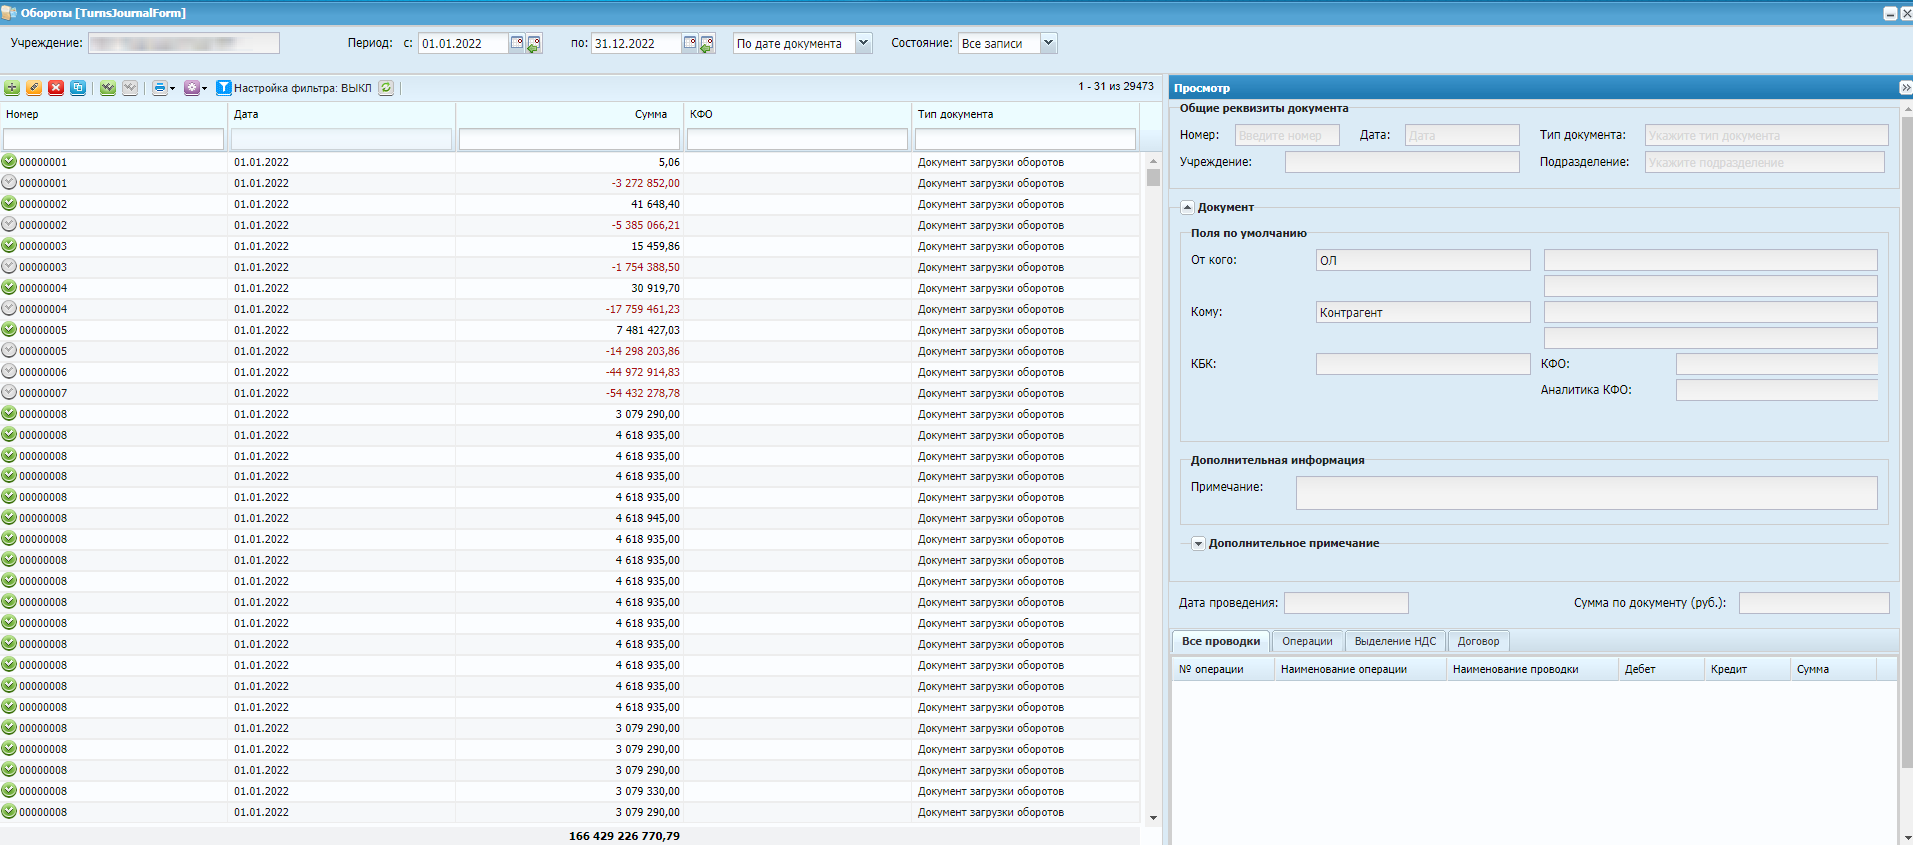Click the blue filter funnel icon
The image size is (1913, 845).
(x=224, y=88)
